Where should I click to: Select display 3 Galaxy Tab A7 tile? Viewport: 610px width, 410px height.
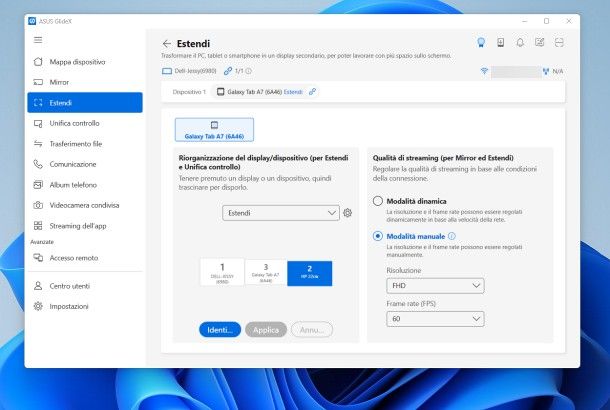point(266,272)
